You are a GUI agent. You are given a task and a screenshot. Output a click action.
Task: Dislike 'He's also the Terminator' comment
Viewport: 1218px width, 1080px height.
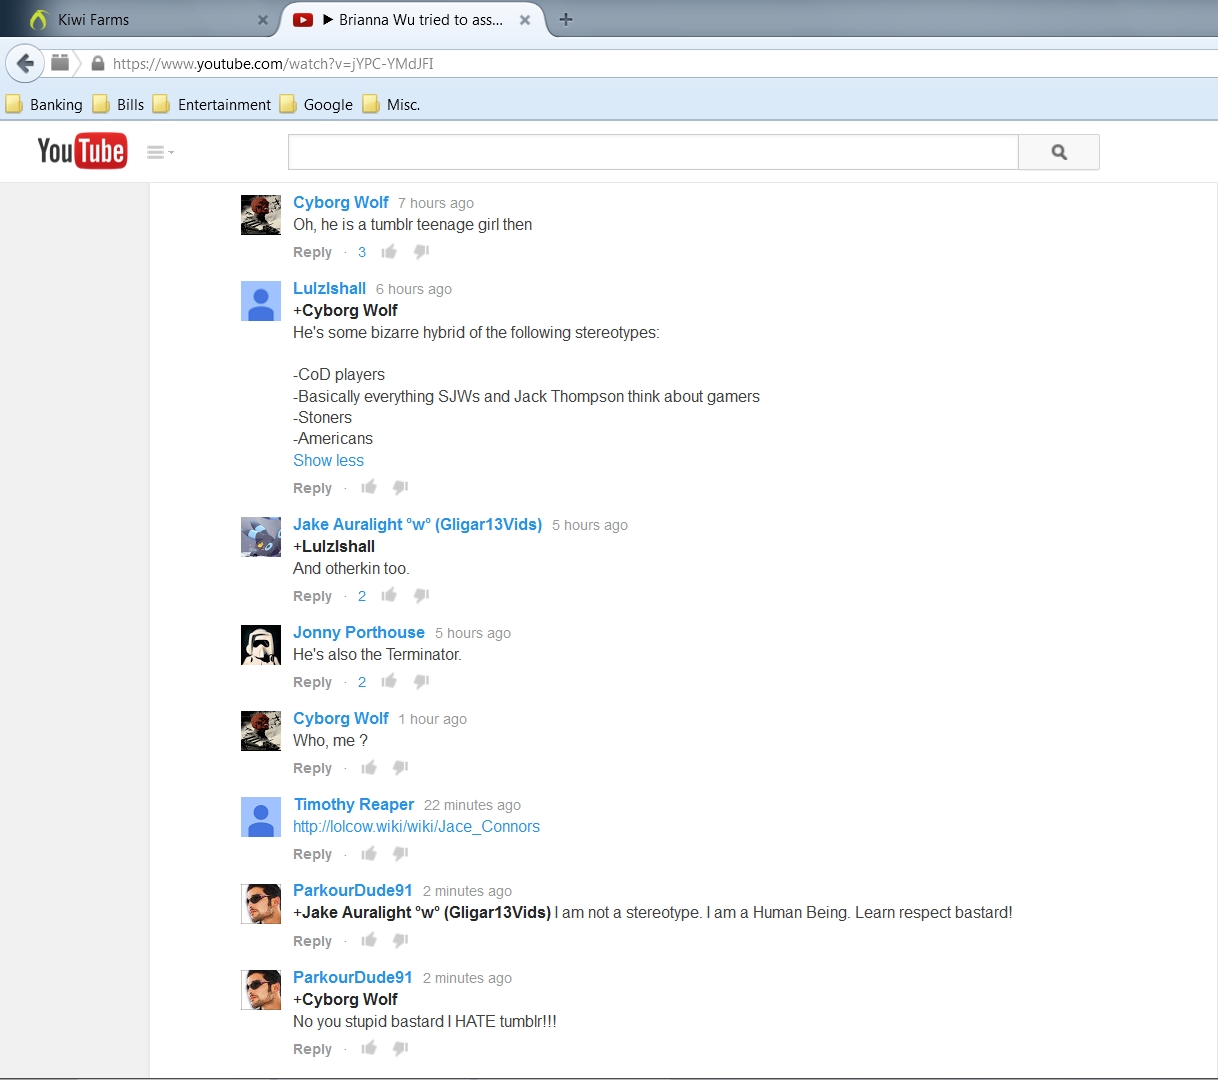pyautogui.click(x=421, y=682)
